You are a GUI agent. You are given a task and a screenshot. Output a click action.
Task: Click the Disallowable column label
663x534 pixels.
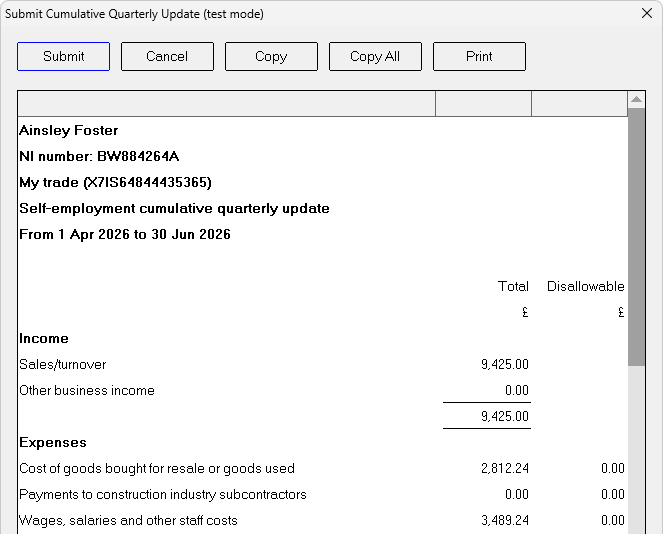[586, 286]
